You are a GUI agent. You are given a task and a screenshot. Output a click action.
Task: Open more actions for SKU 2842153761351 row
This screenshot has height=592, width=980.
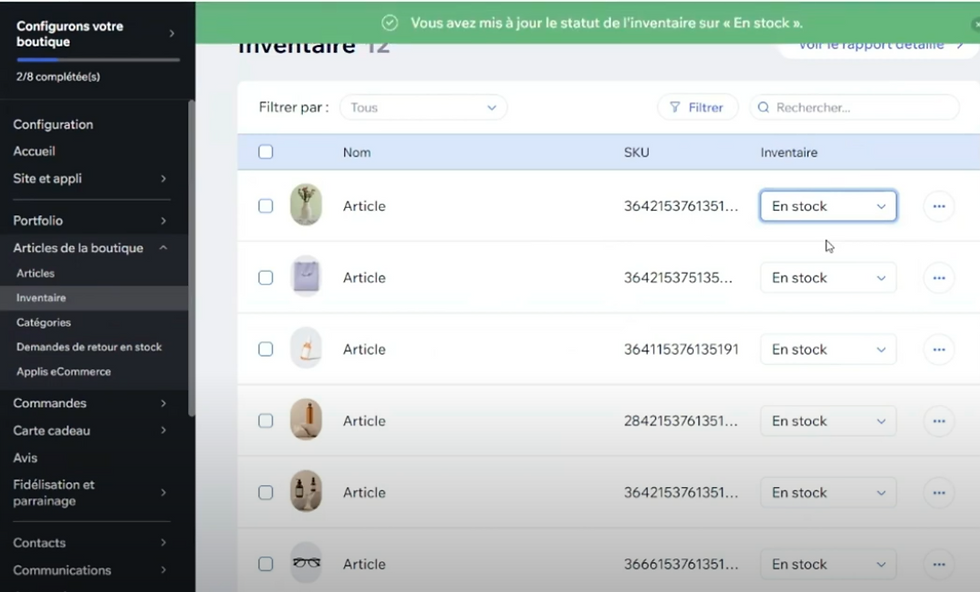939,421
